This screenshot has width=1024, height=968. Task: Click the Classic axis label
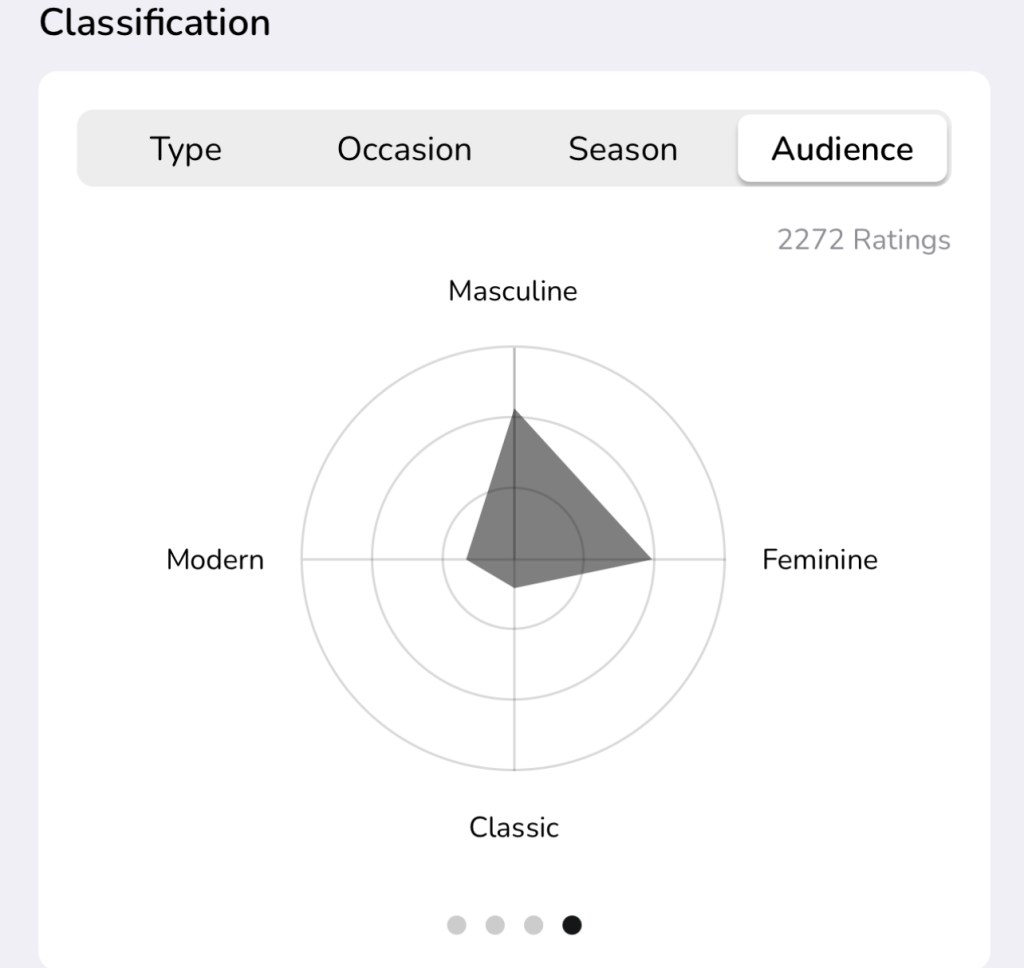(513, 827)
